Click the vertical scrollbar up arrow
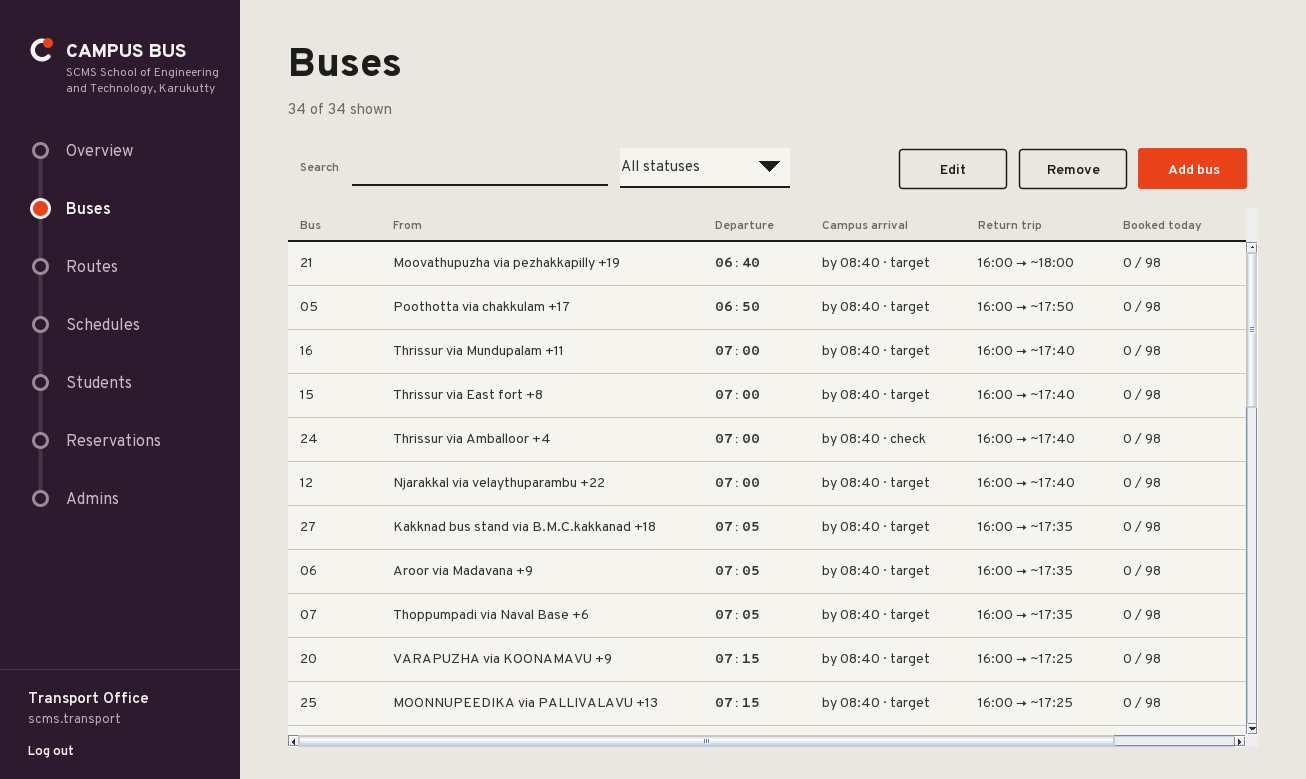 pyautogui.click(x=1252, y=247)
